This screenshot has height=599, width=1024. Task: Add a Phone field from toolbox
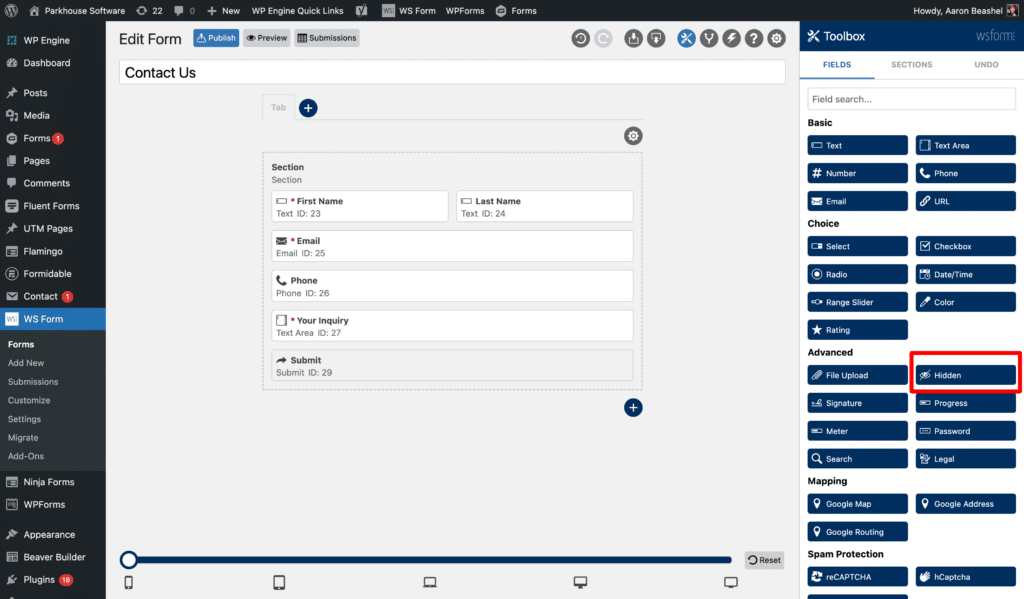tap(965, 173)
